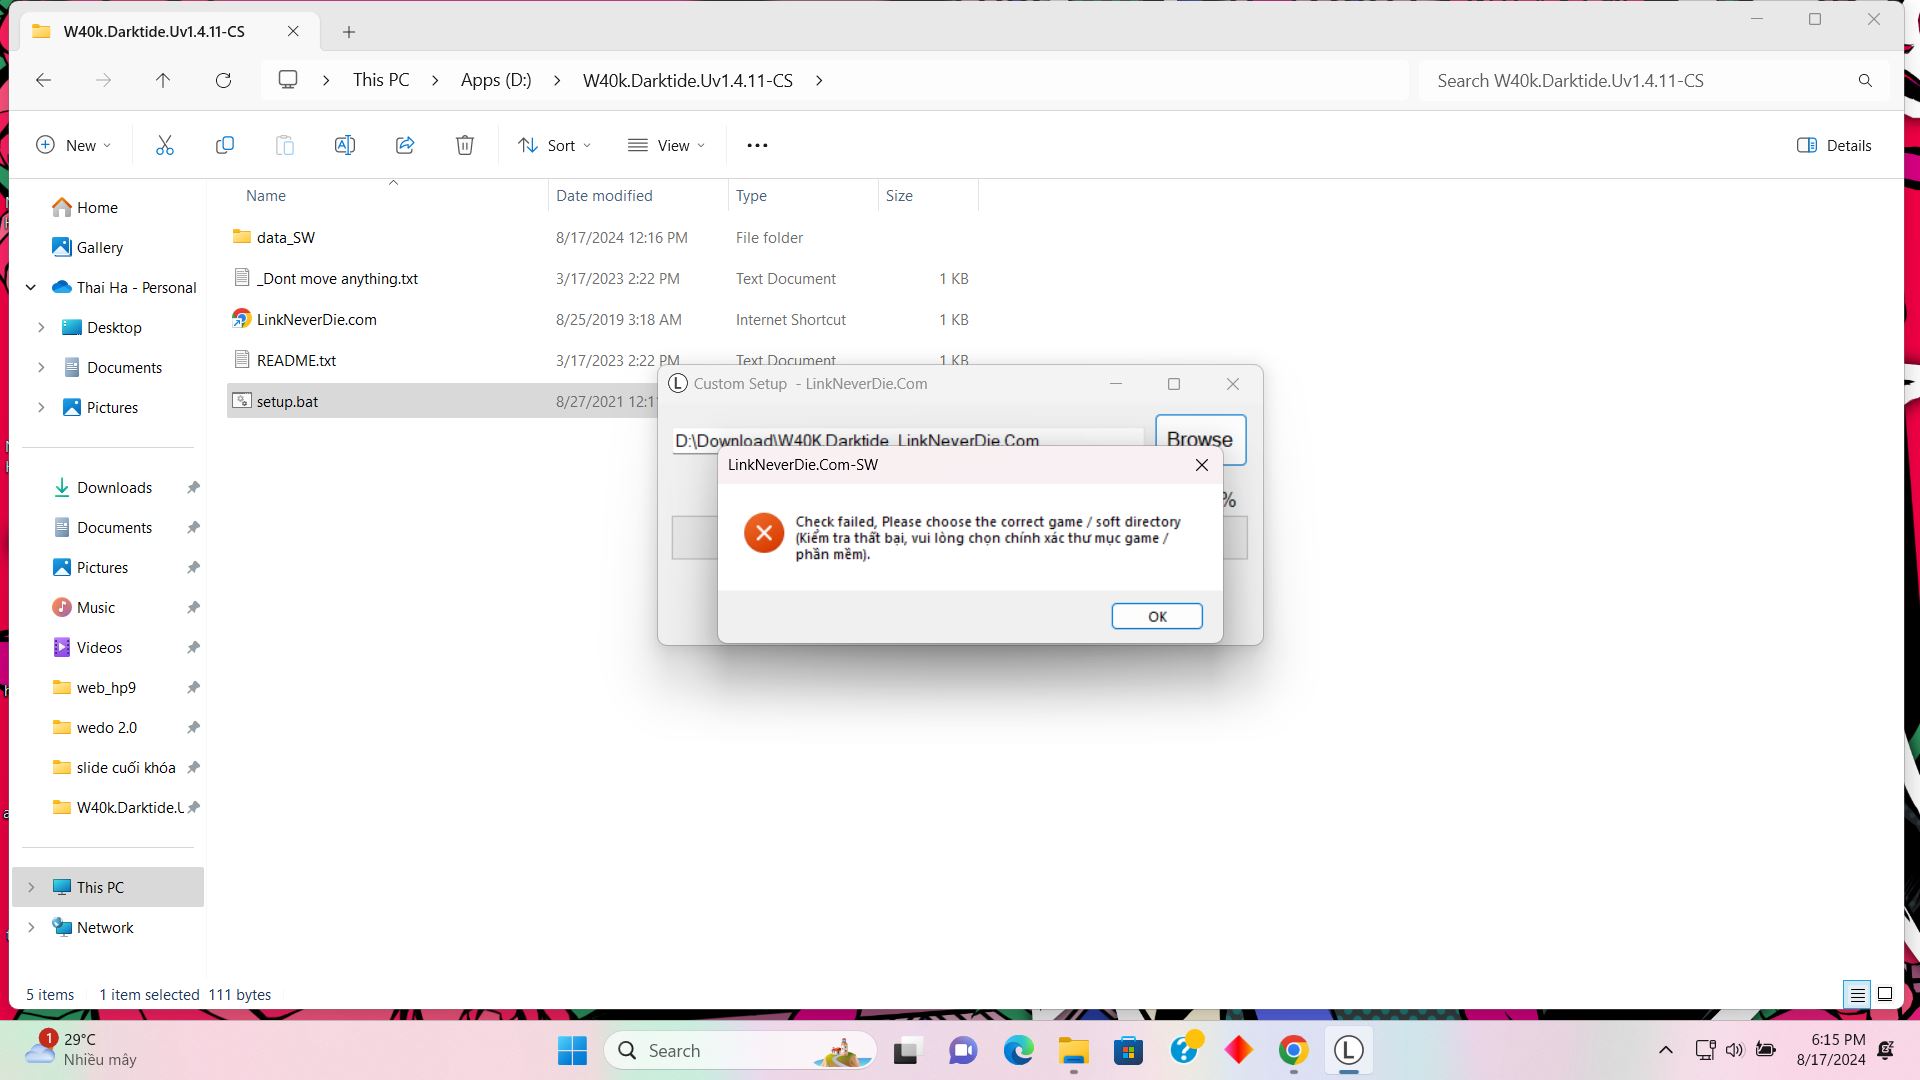Open the Music folder in sidebar

(x=95, y=607)
